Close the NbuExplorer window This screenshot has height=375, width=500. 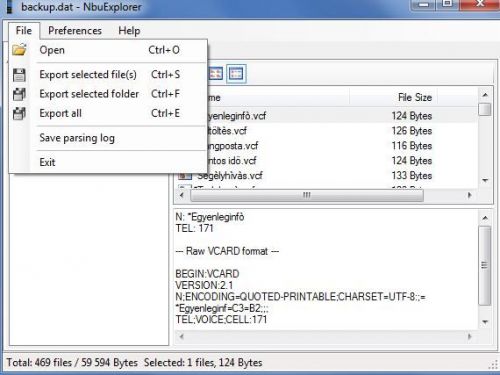click(x=480, y=4)
